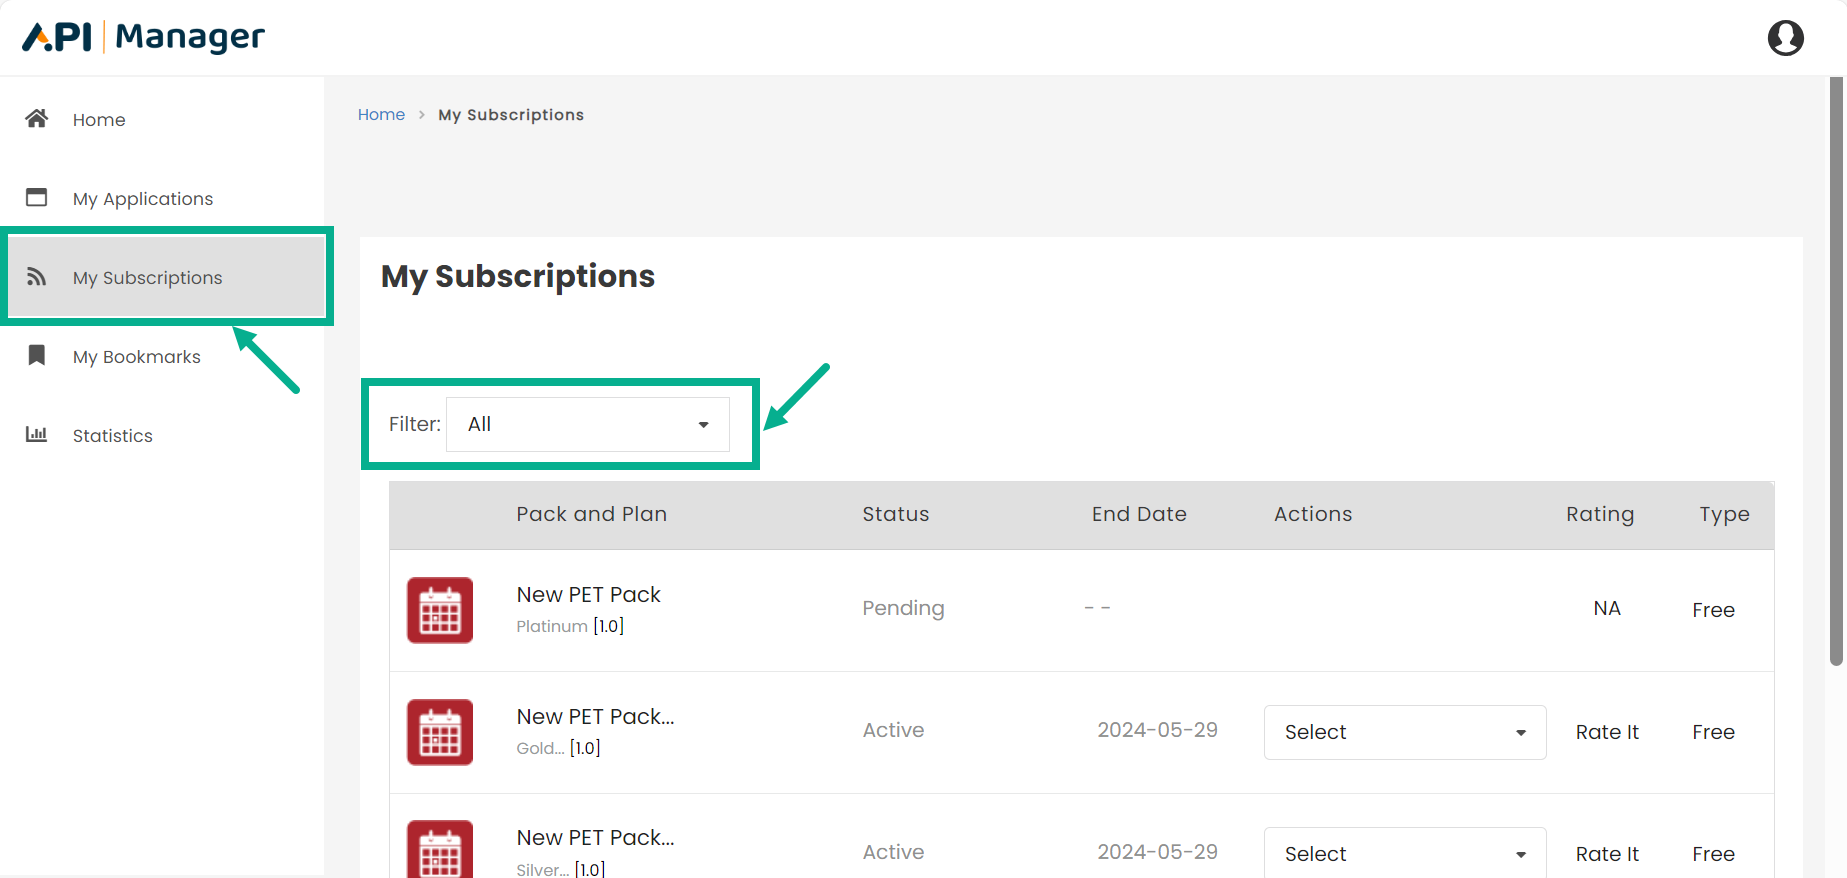Click the page vertical scrollbar
This screenshot has width=1847, height=878.
pyautogui.click(x=1836, y=370)
